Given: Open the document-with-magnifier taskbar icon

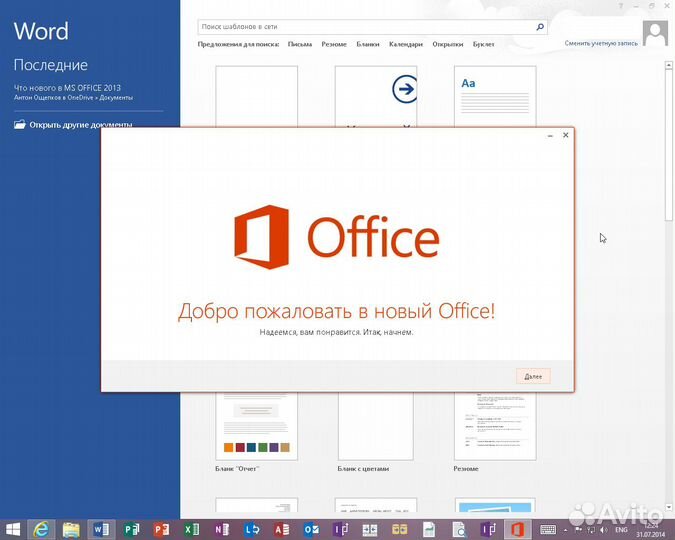Looking at the screenshot, I should tap(459, 530).
